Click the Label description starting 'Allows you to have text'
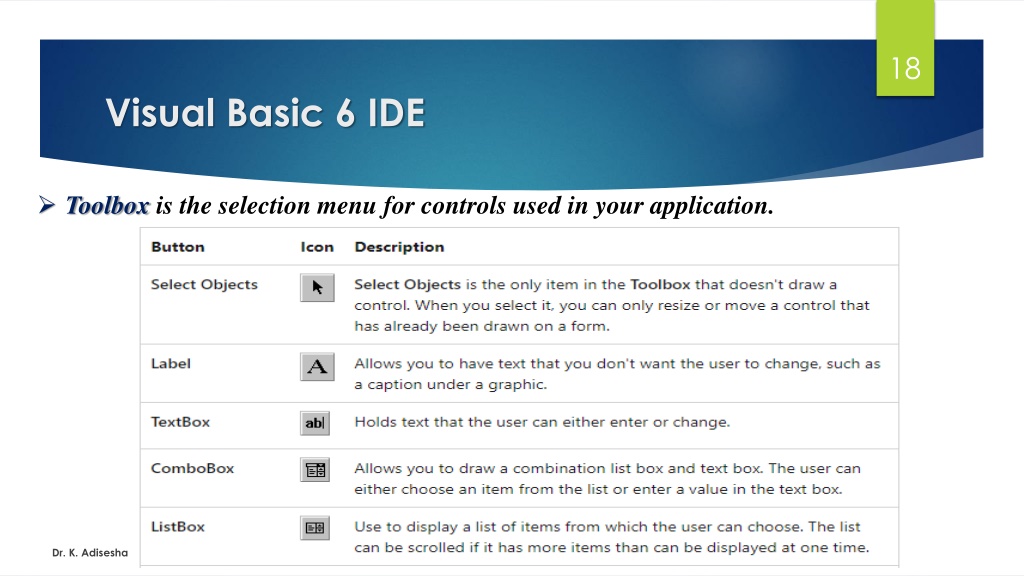 [x=617, y=374]
